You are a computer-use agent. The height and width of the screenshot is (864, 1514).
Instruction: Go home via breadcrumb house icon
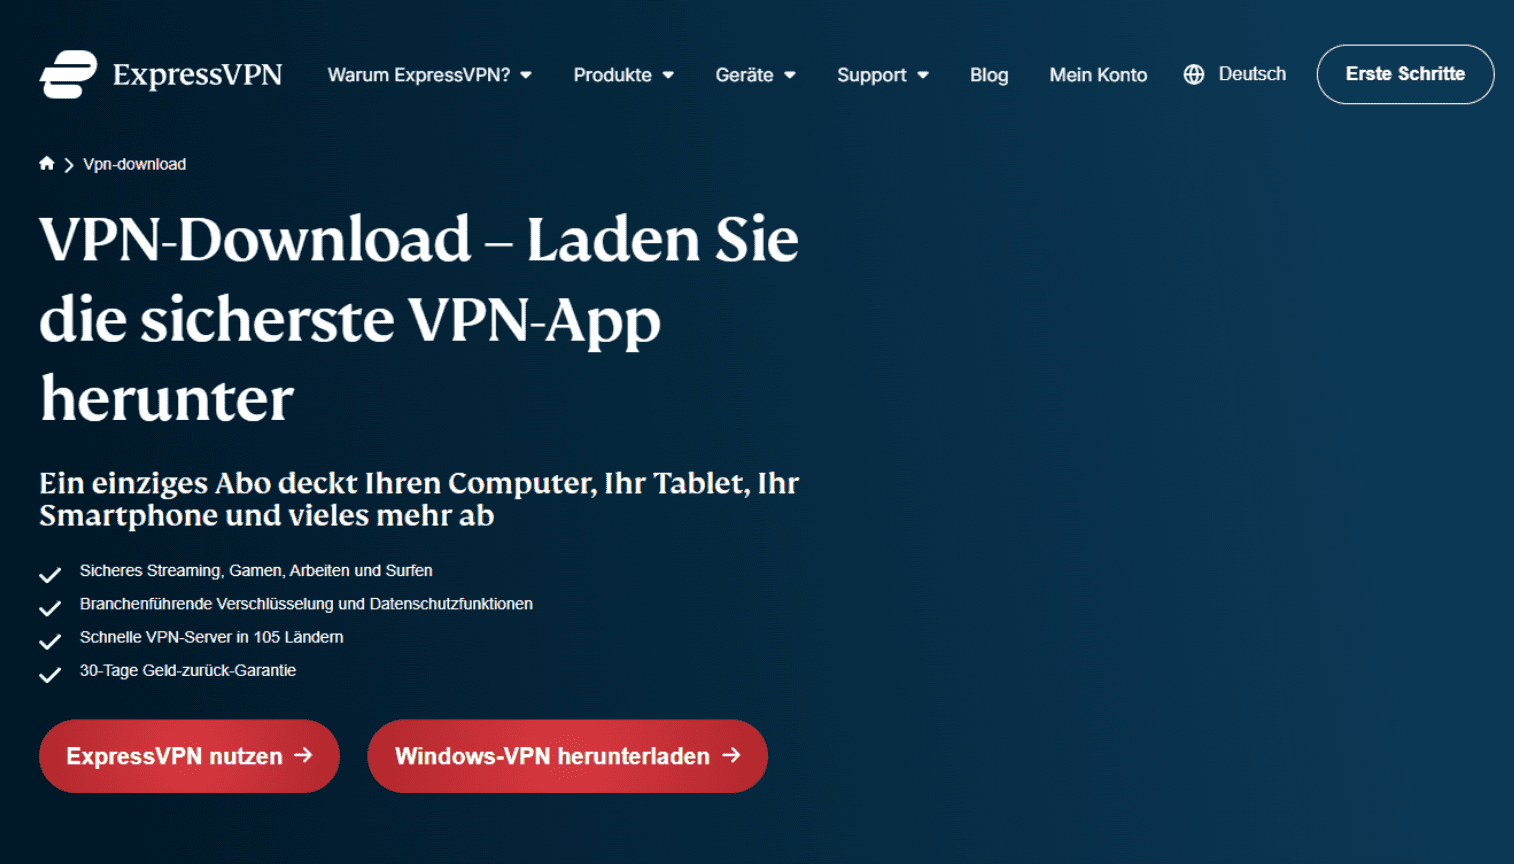tap(46, 163)
